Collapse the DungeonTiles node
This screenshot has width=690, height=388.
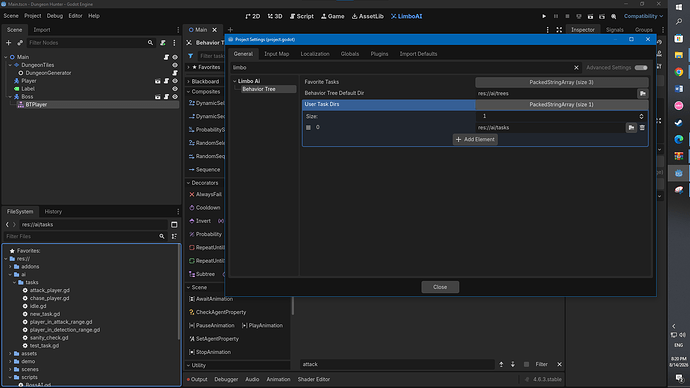tap(10, 65)
